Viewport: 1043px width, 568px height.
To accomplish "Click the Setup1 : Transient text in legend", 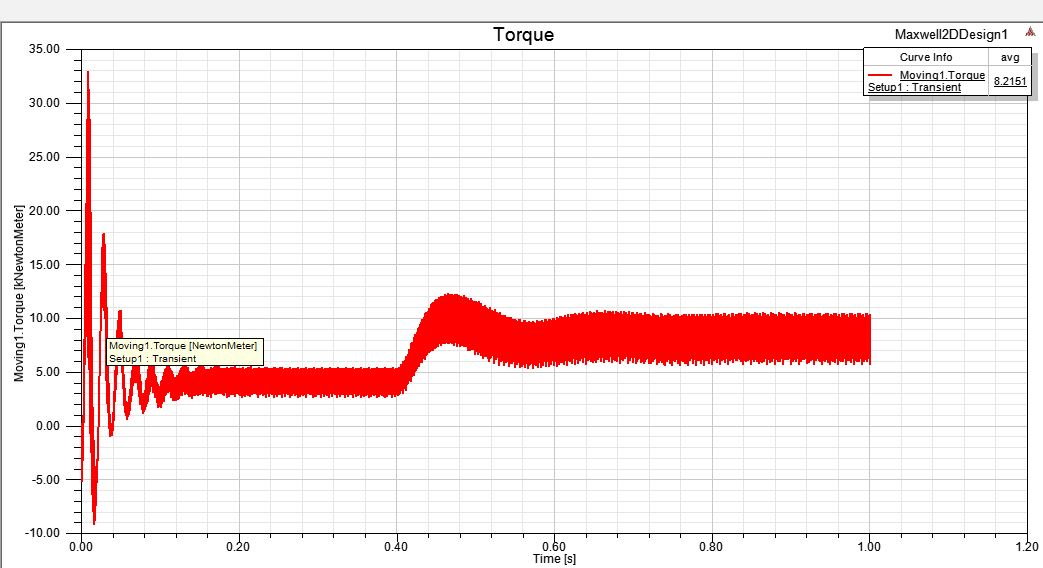I will click(x=914, y=87).
